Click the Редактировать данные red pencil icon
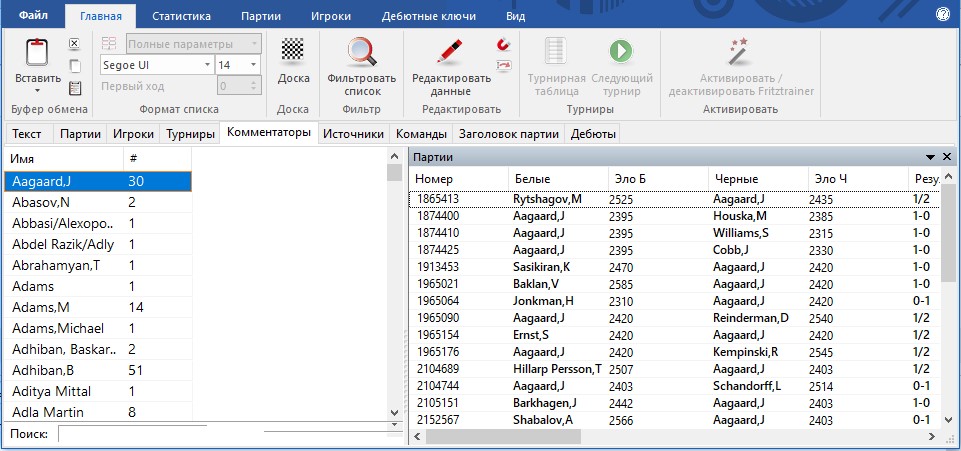Image resolution: width=961 pixels, height=451 pixels. pyautogui.click(x=451, y=51)
